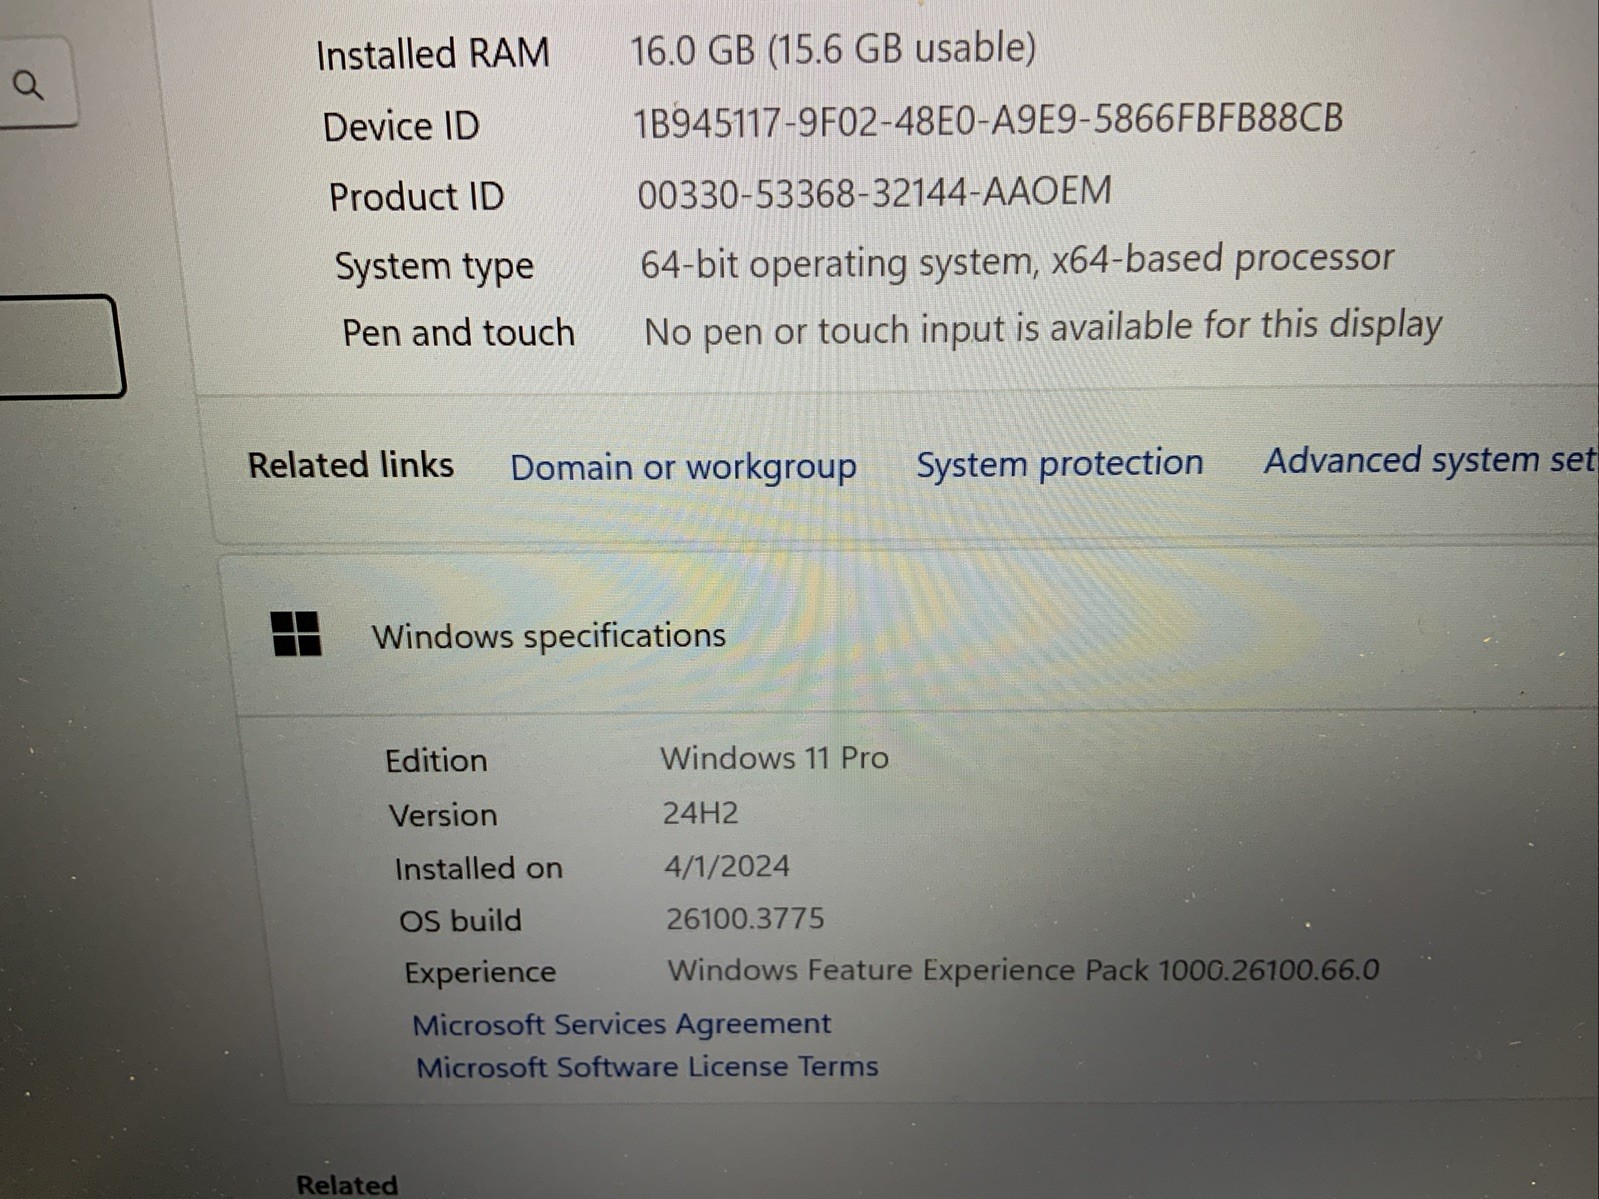This screenshot has width=1599, height=1199.
Task: Open Advanced system settings link
Action: click(1430, 460)
